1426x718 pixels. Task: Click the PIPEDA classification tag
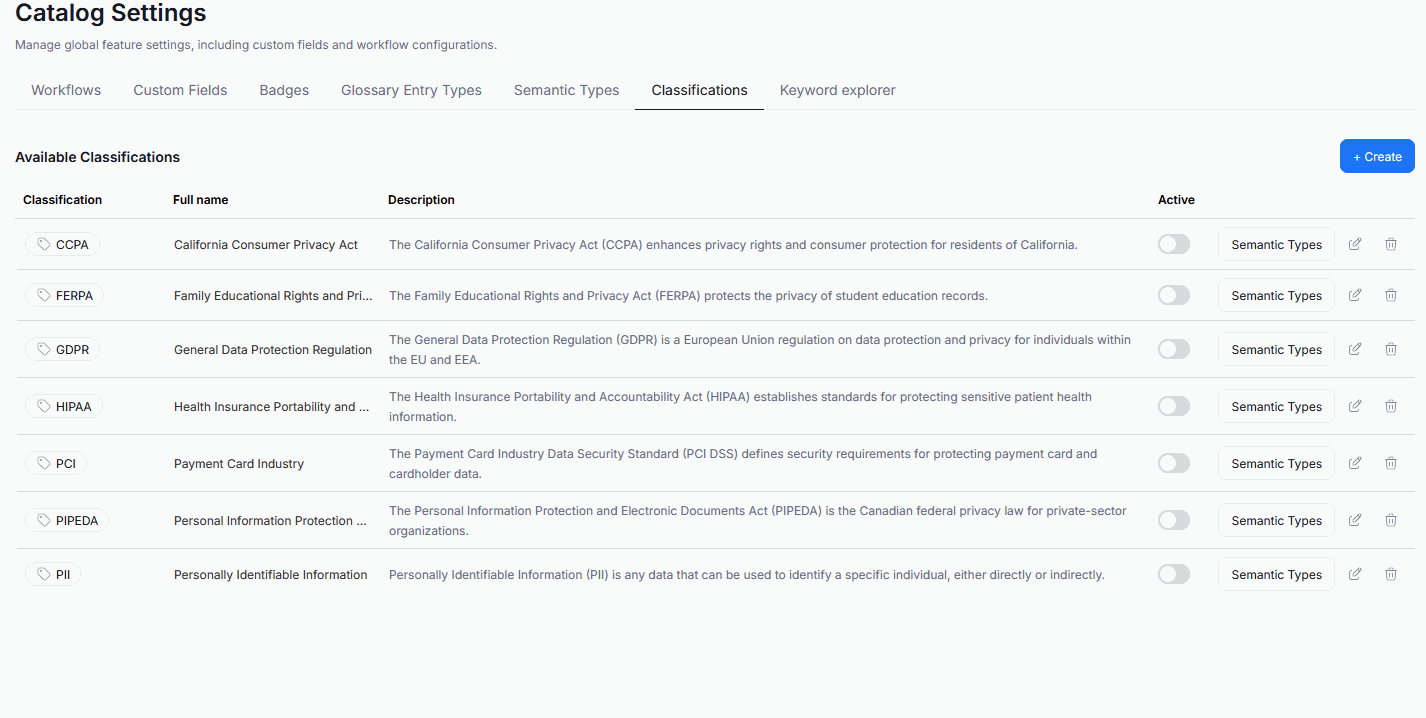click(x=67, y=520)
